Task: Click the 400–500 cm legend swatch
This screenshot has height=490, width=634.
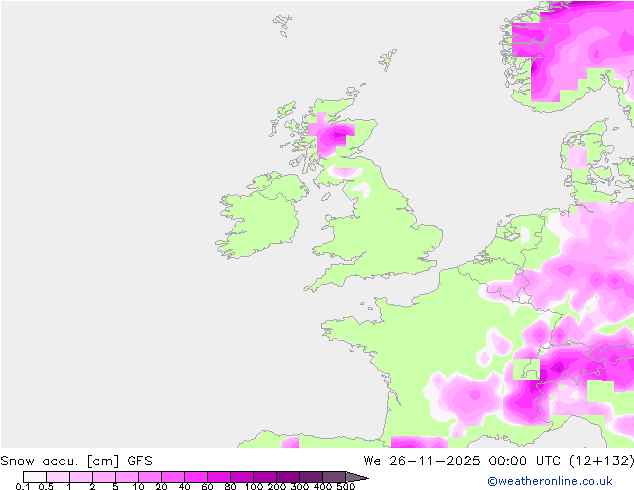Action: (334, 477)
